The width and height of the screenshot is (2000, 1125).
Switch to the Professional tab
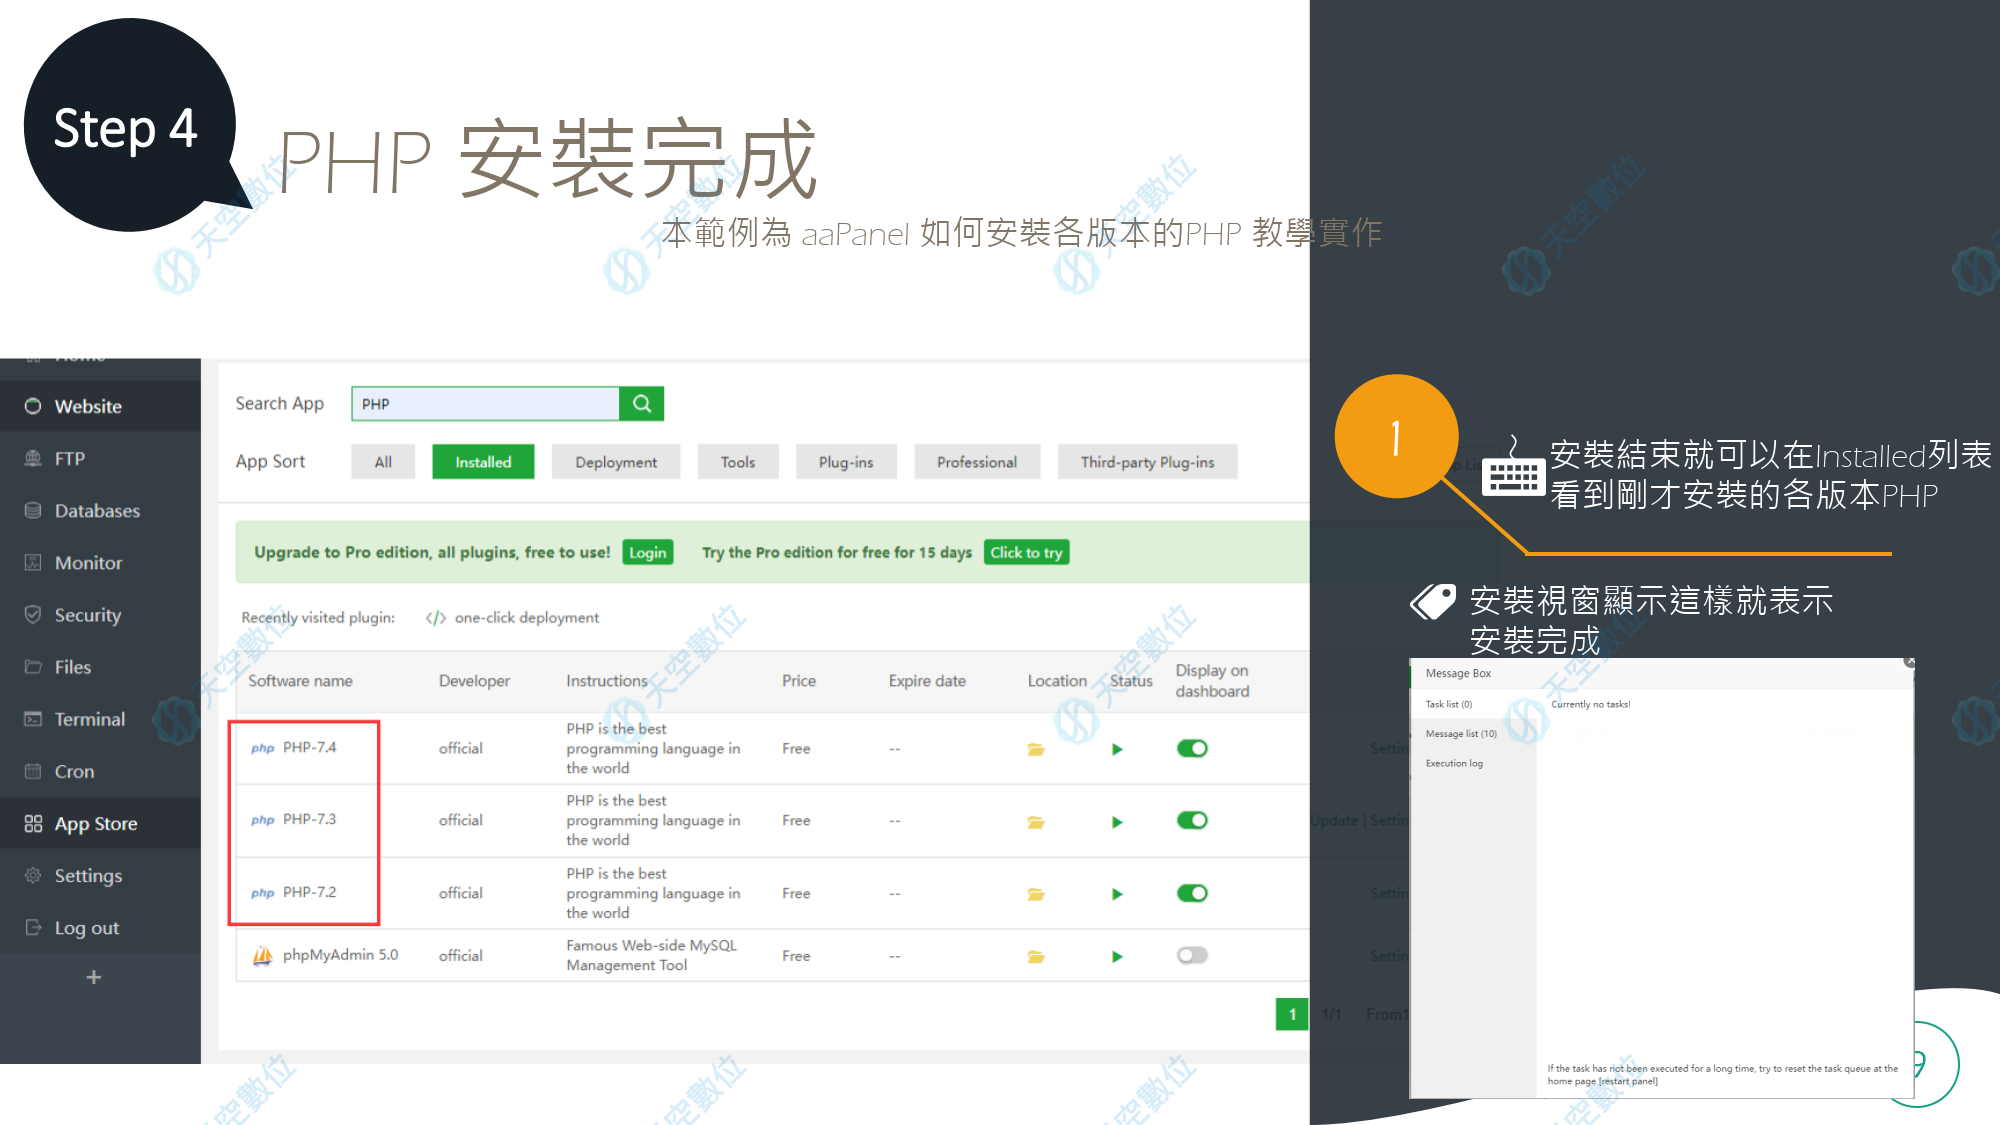point(977,461)
